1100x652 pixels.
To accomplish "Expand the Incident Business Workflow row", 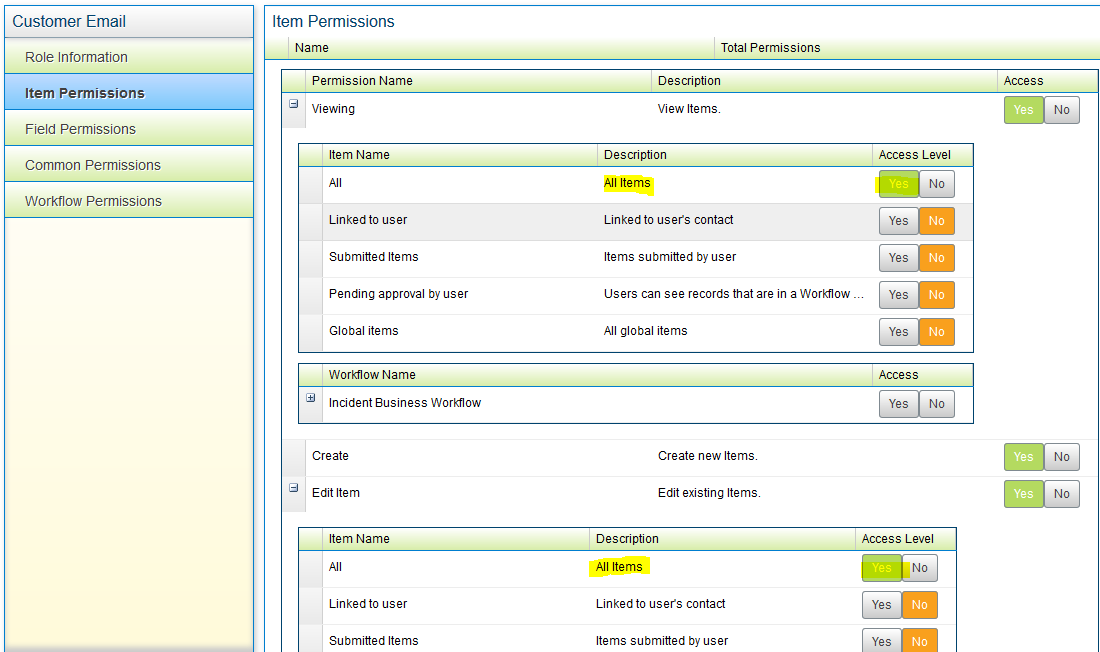I will tap(311, 398).
